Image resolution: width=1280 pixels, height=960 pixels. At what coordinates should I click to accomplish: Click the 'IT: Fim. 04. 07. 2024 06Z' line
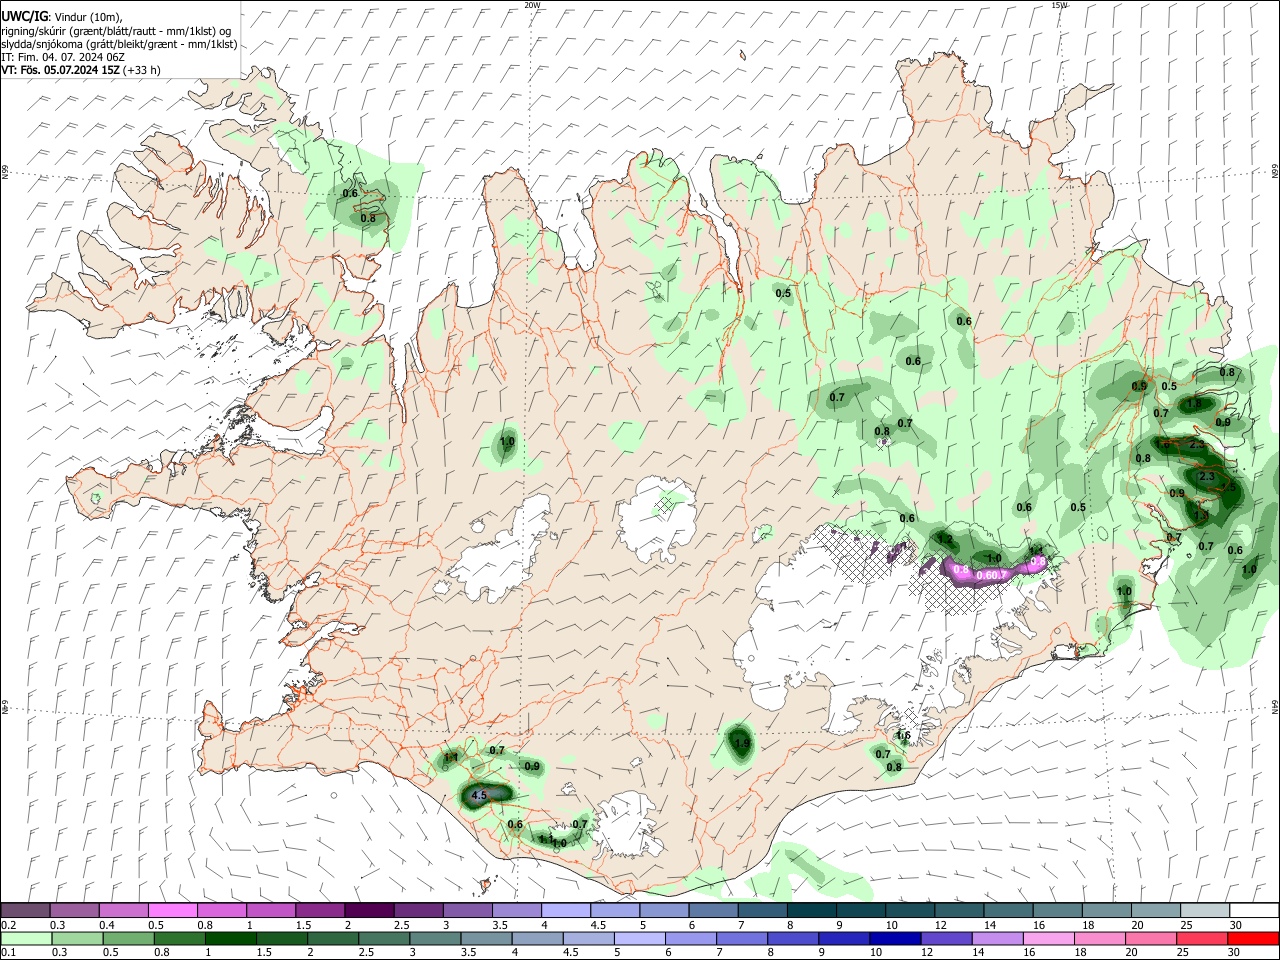pyautogui.click(x=63, y=57)
